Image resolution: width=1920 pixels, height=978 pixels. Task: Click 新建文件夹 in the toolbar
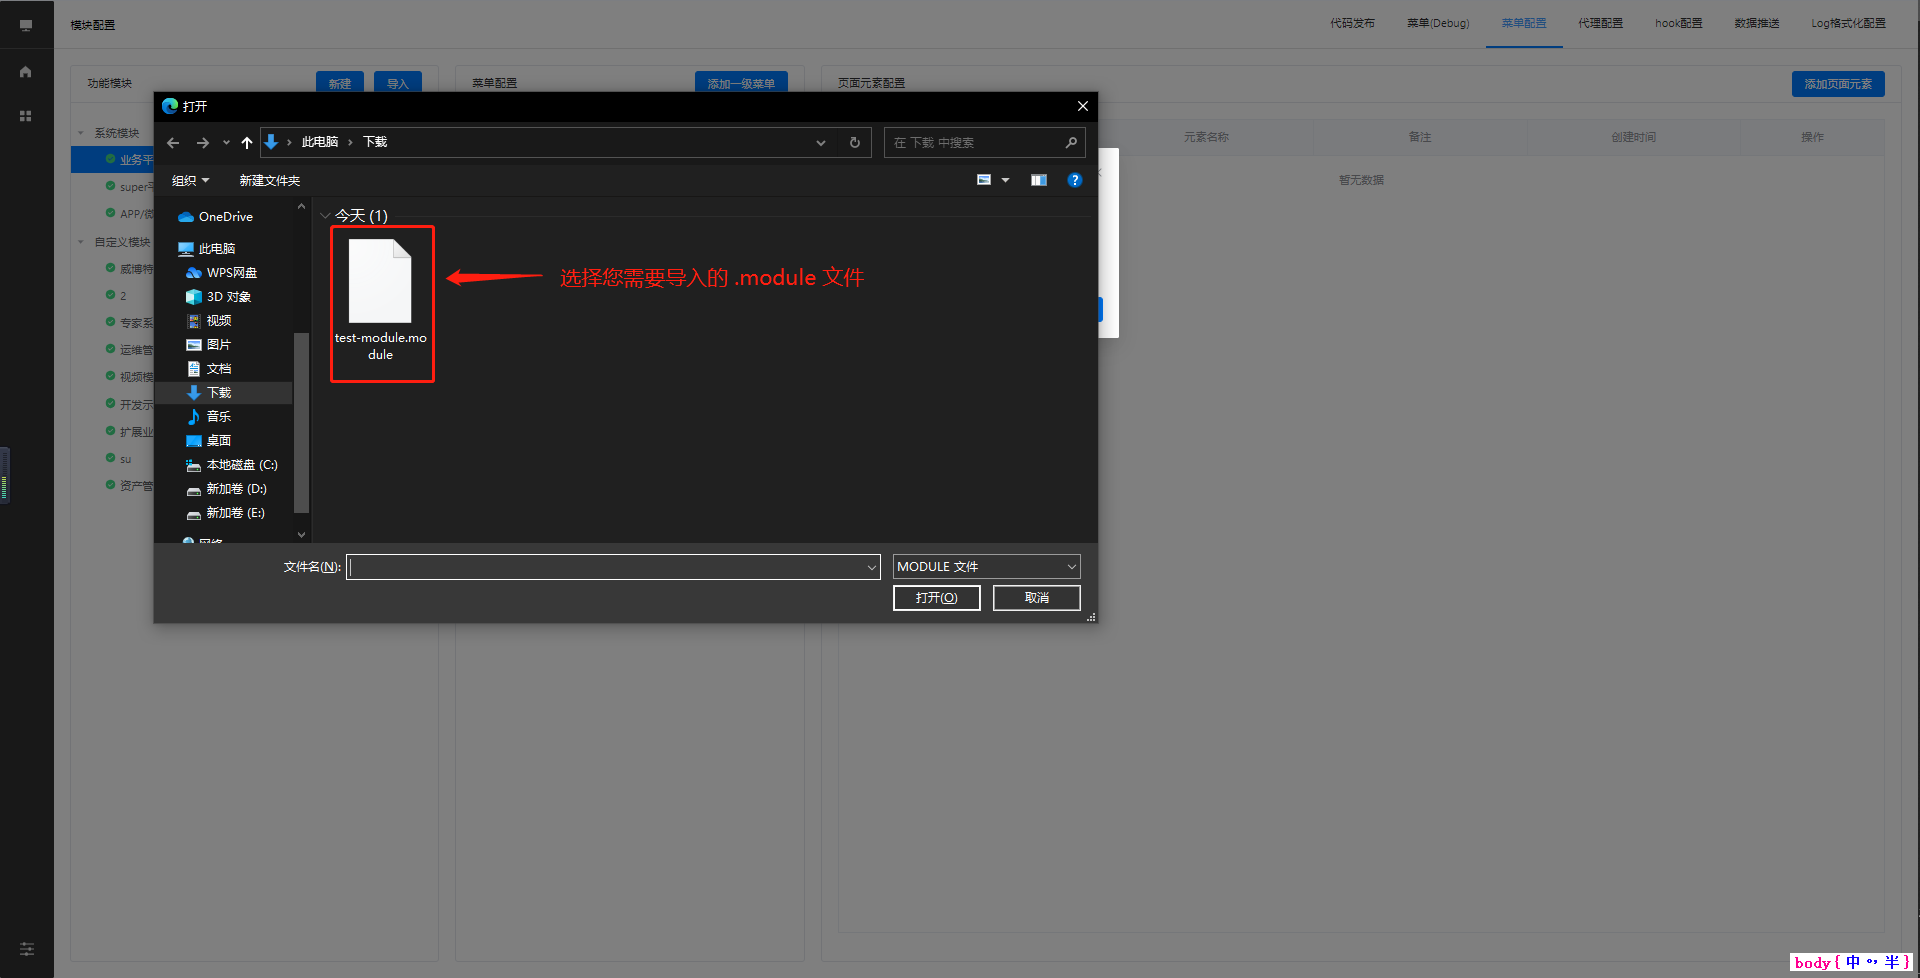pyautogui.click(x=269, y=181)
